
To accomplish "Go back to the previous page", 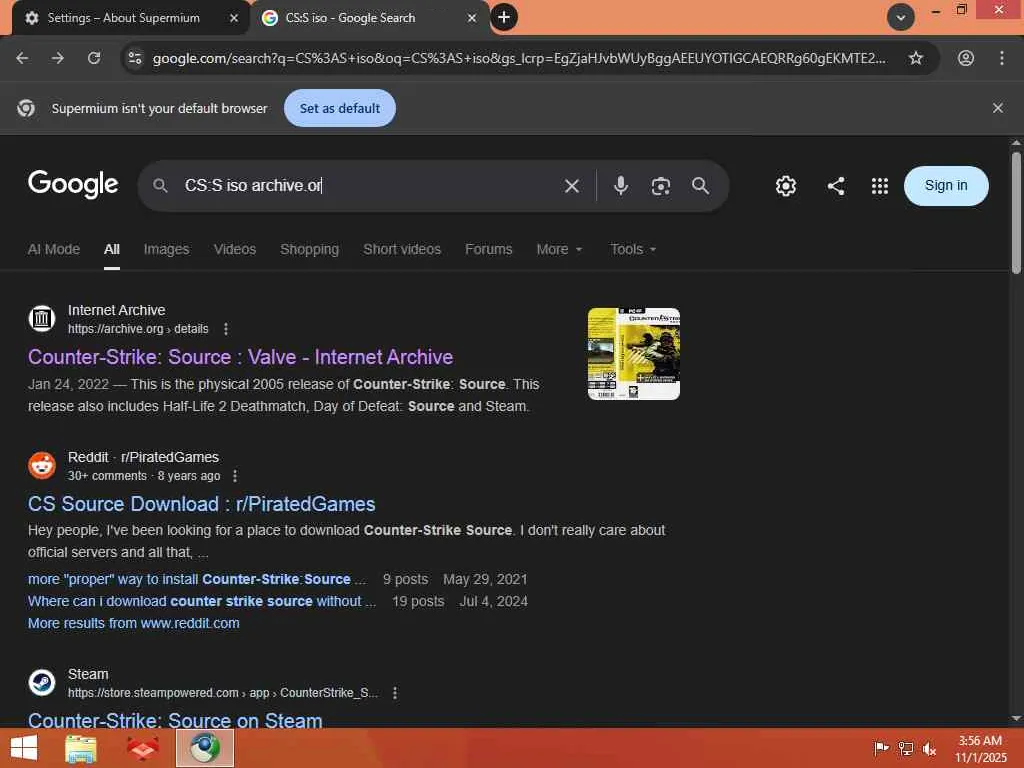I will [x=22, y=58].
